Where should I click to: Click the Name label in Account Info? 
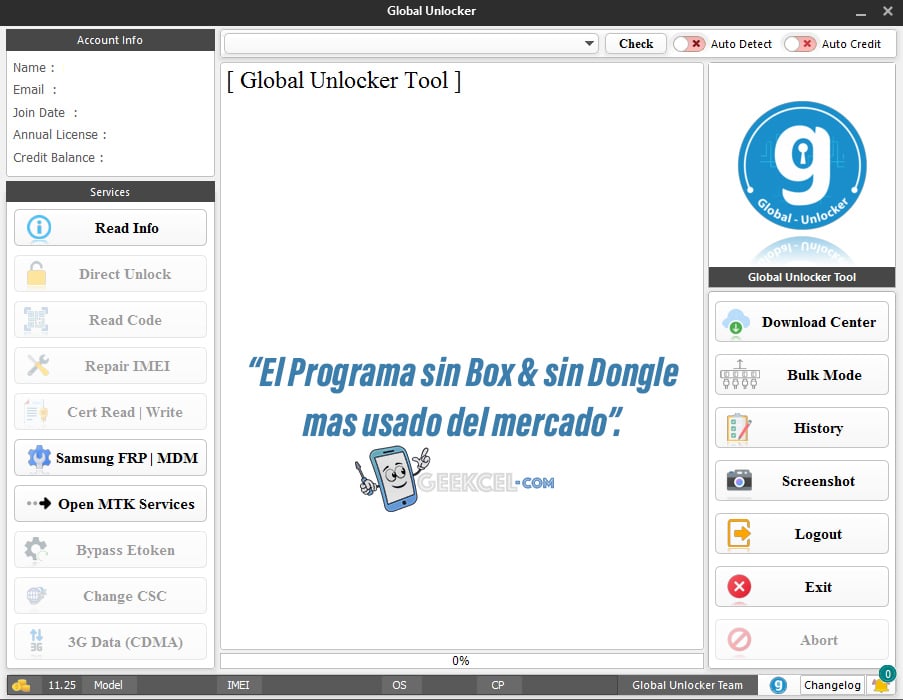coord(33,68)
